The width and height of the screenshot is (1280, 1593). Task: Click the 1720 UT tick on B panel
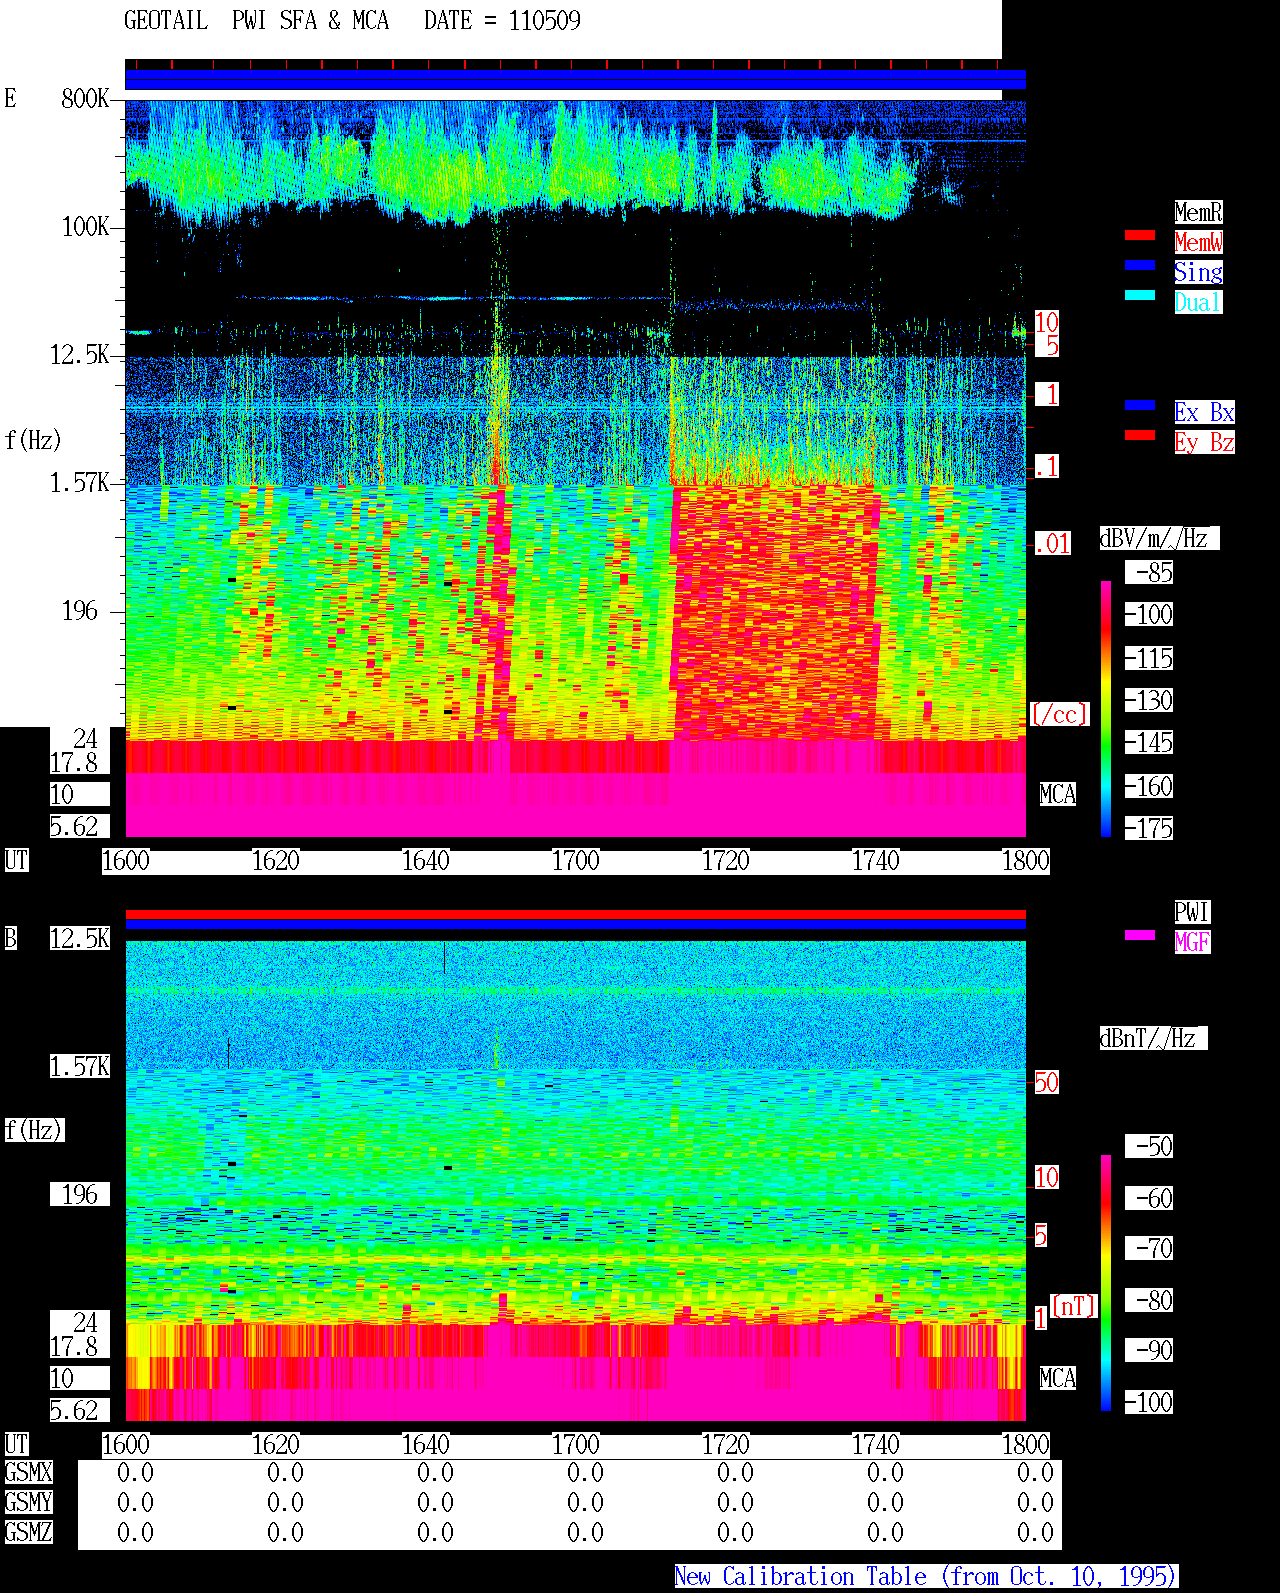tap(725, 1445)
